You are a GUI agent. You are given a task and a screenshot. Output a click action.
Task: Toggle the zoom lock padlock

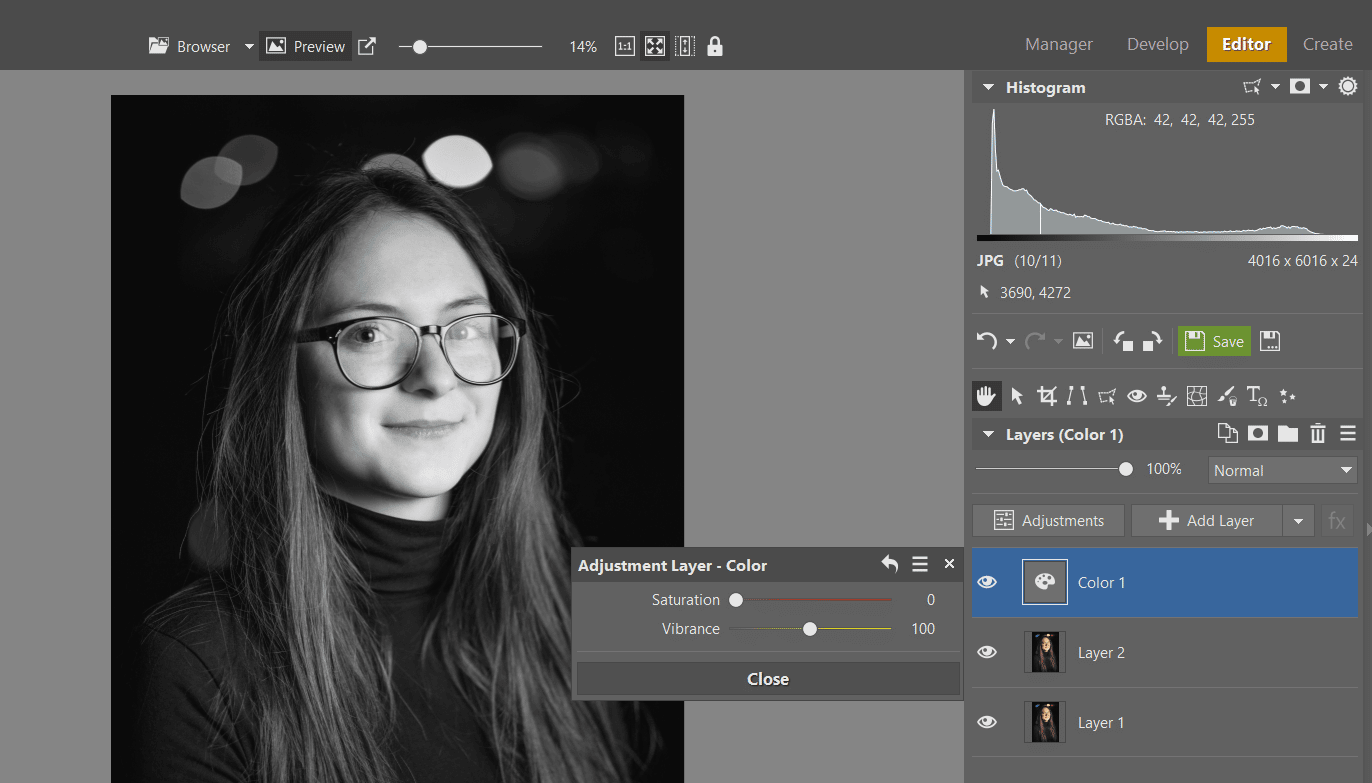coord(714,46)
